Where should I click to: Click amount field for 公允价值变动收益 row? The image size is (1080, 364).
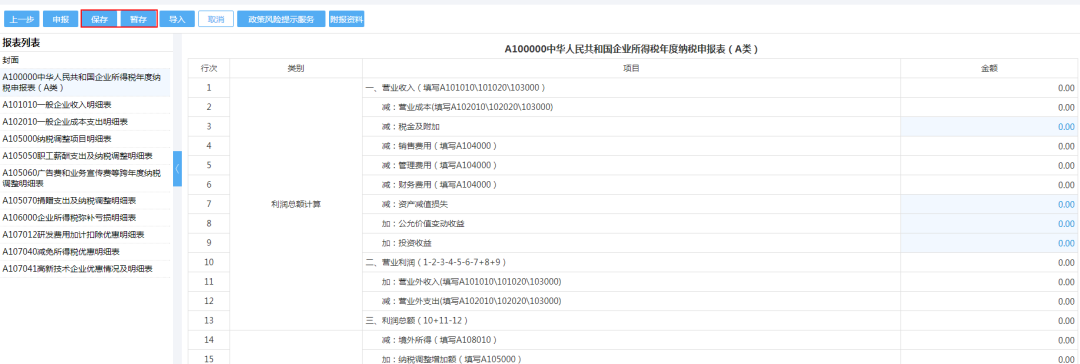pyautogui.click(x=990, y=224)
